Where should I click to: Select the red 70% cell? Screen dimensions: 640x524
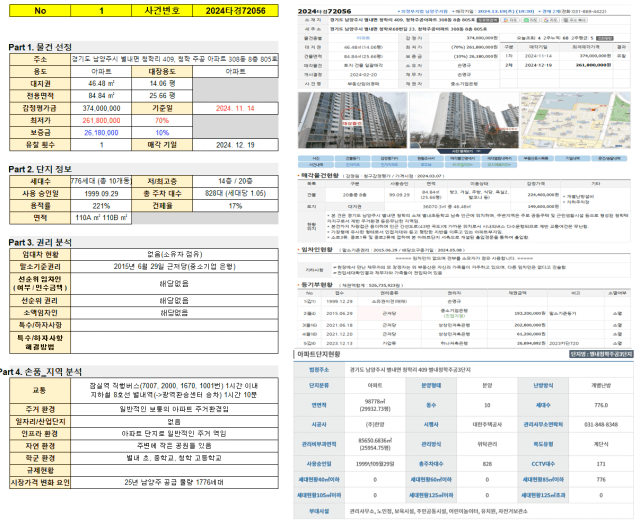point(162,120)
